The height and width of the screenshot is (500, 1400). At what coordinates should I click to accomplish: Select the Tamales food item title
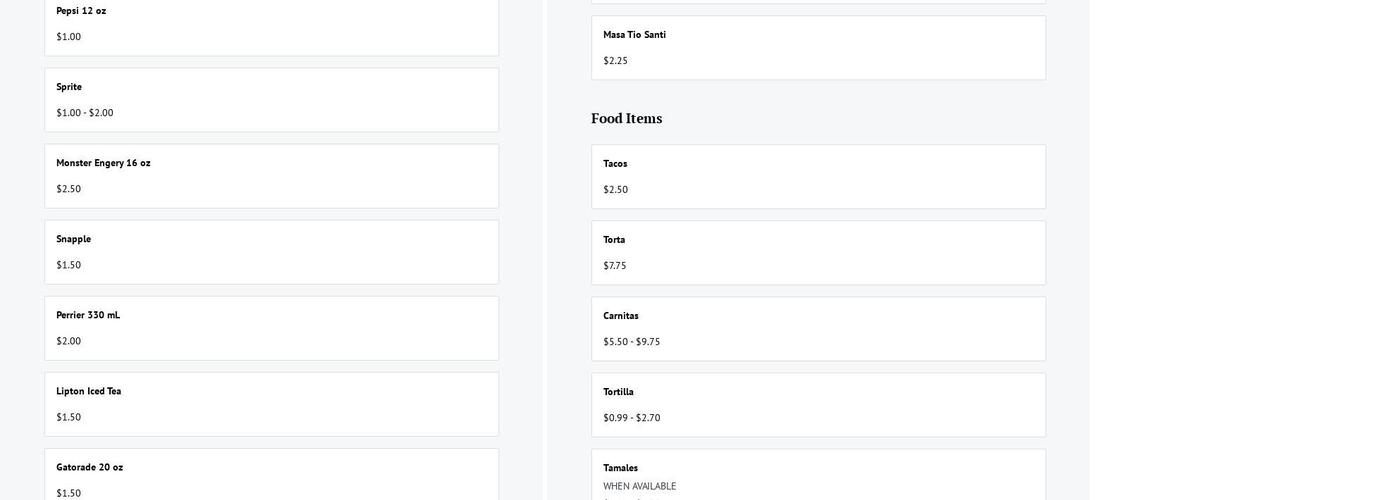click(x=620, y=468)
